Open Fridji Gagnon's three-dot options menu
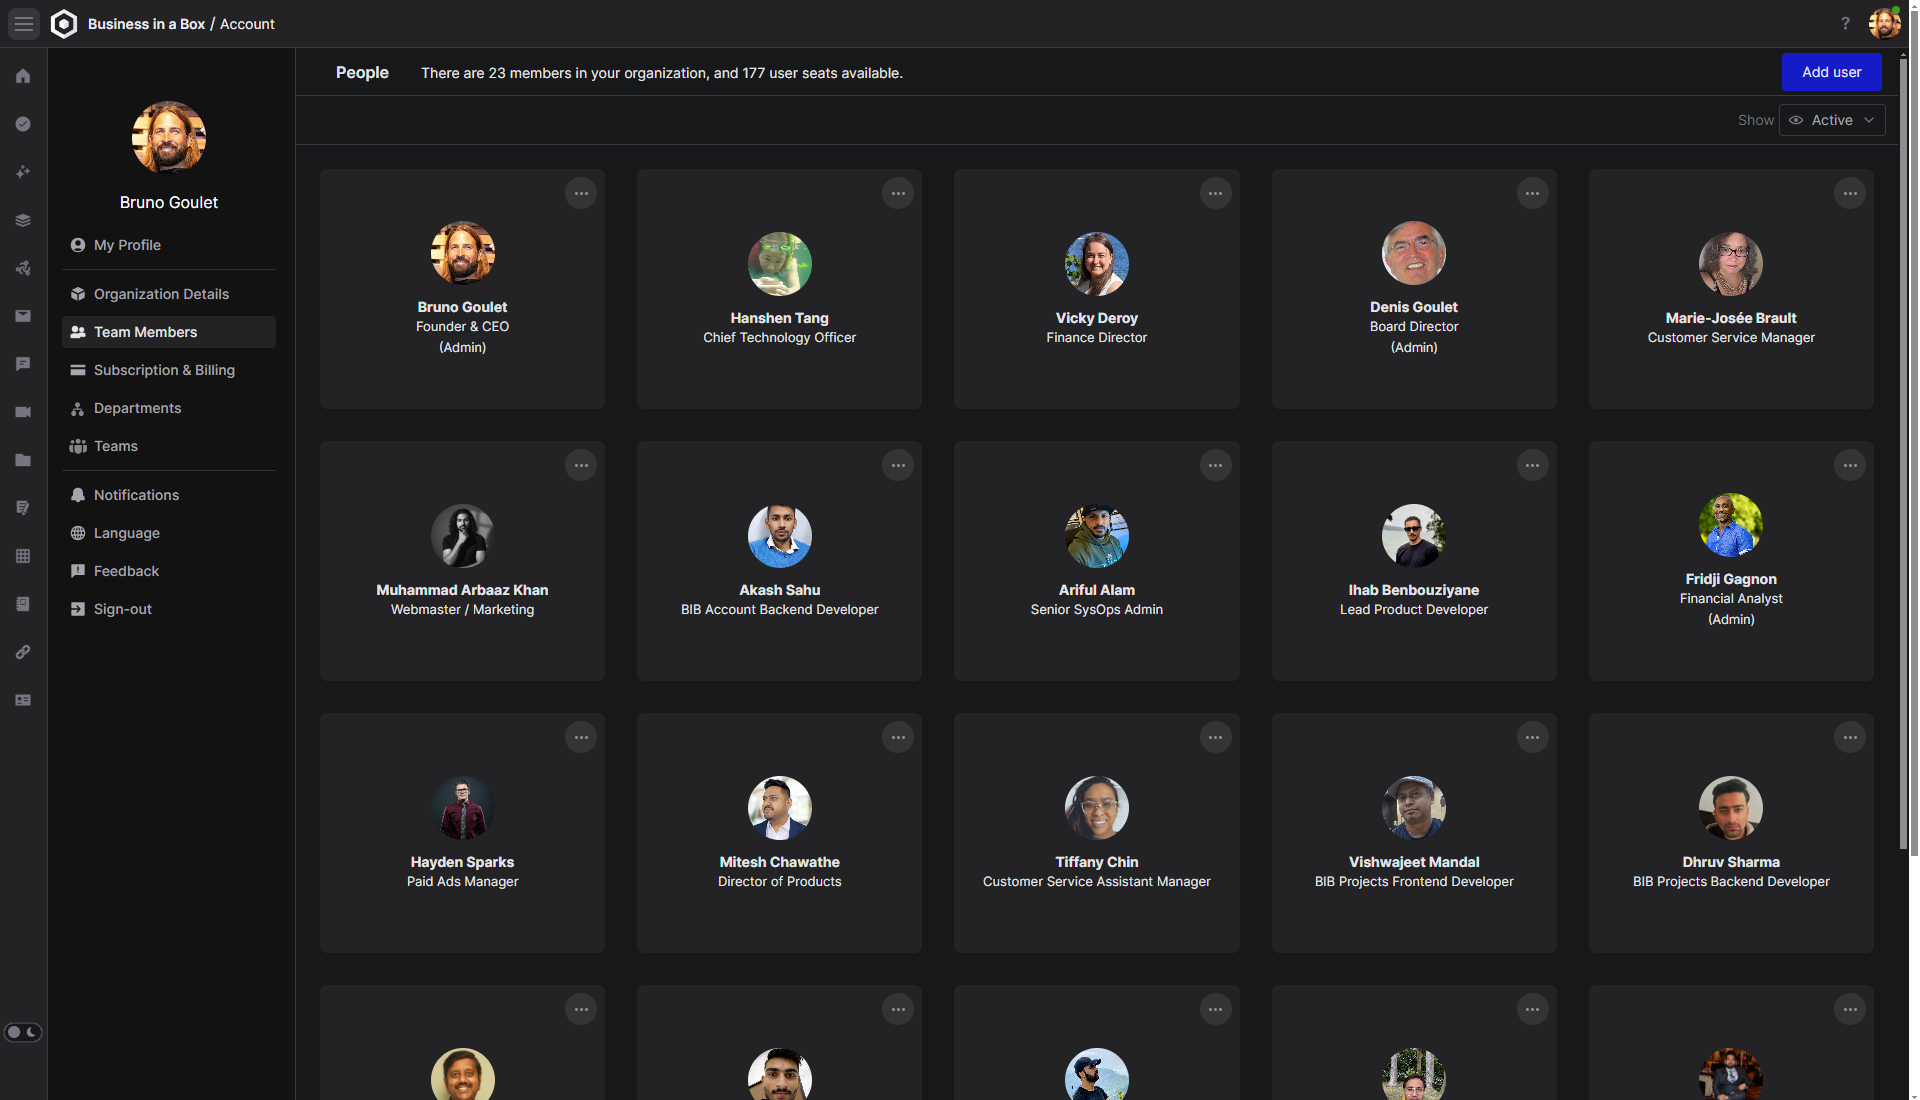The width and height of the screenshot is (1920, 1100). pos(1850,465)
